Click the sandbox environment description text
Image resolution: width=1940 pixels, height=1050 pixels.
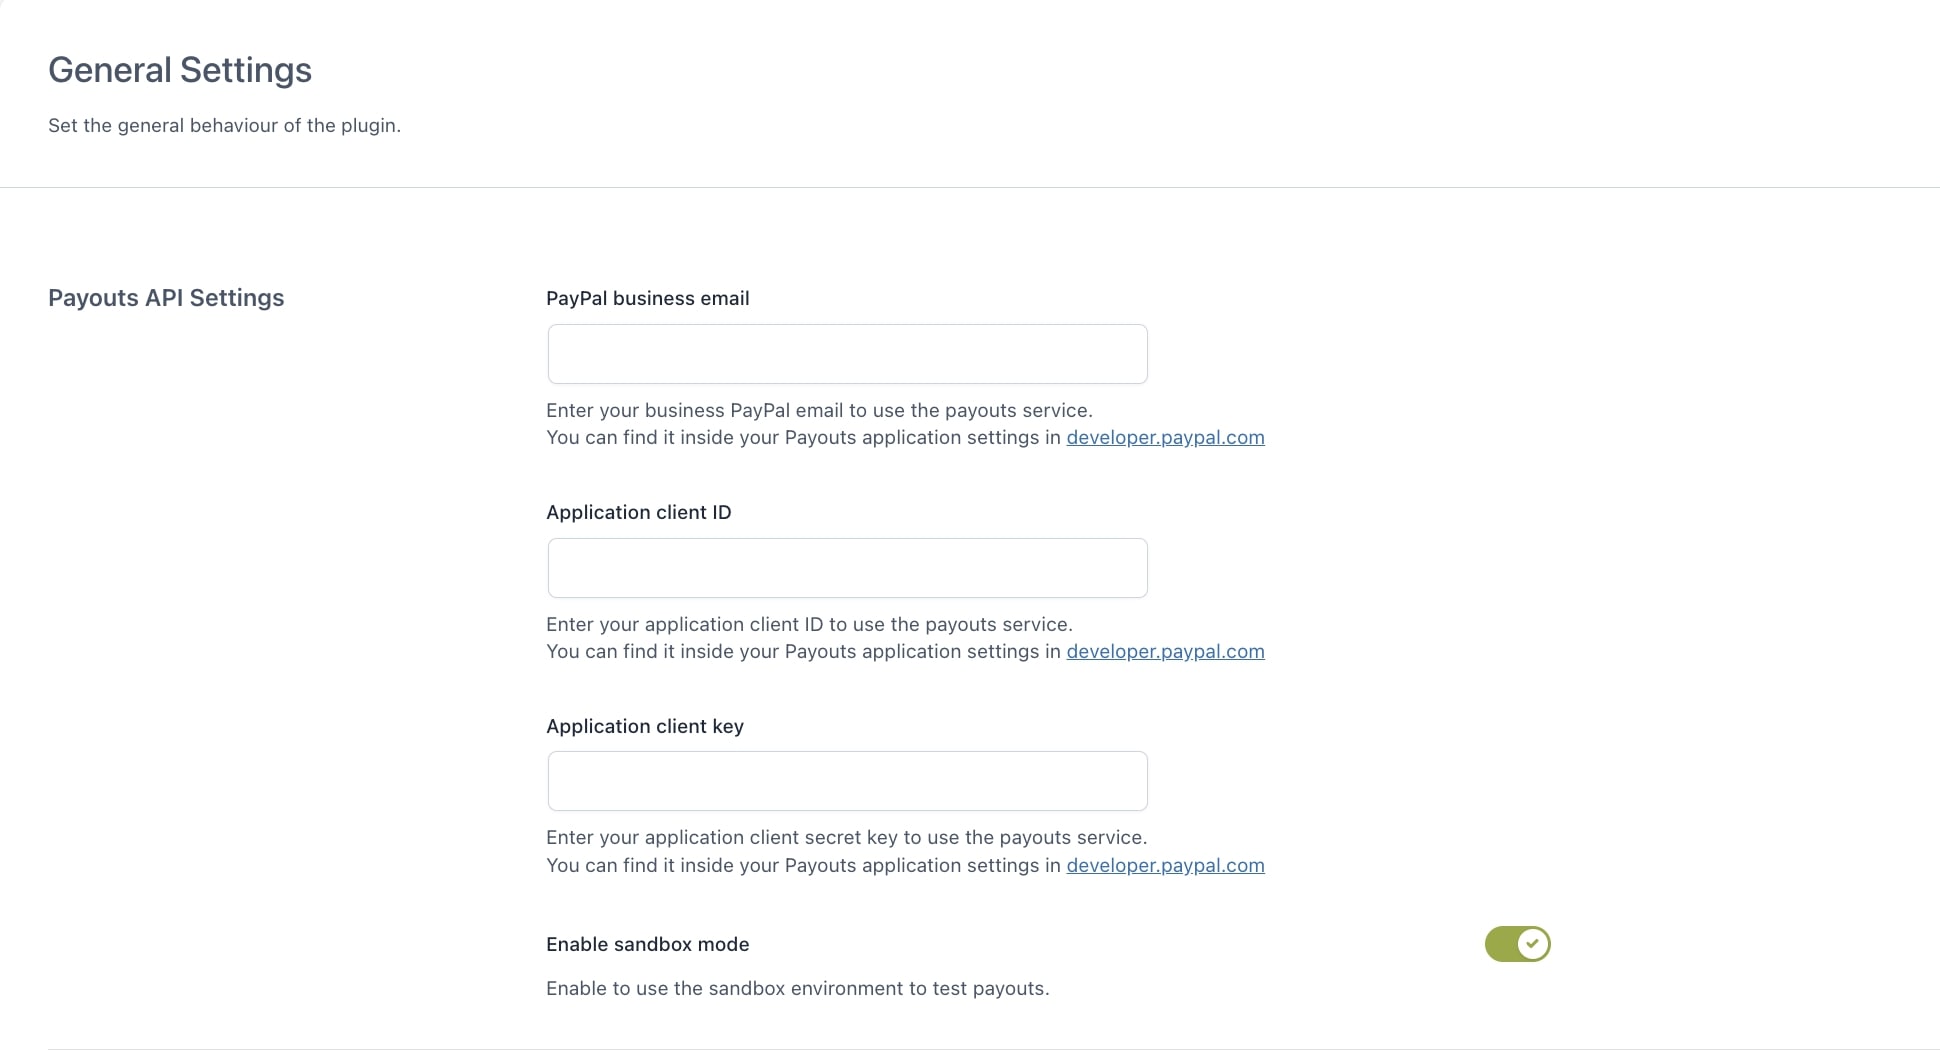pos(797,988)
